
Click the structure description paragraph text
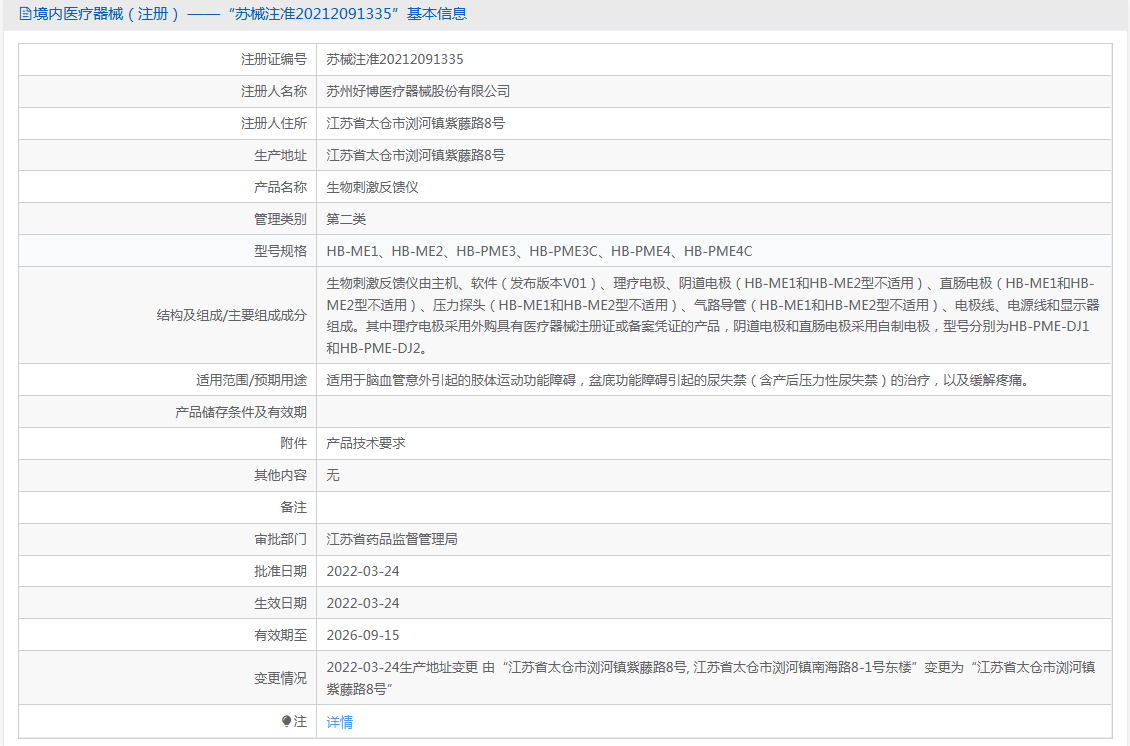pos(713,315)
